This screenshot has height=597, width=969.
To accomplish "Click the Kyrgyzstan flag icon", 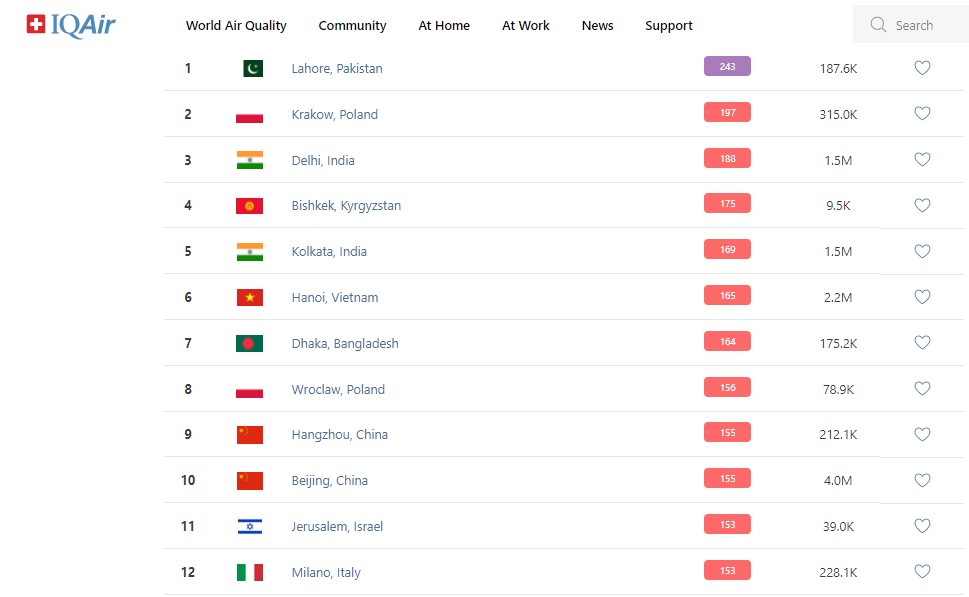I will pos(250,206).
